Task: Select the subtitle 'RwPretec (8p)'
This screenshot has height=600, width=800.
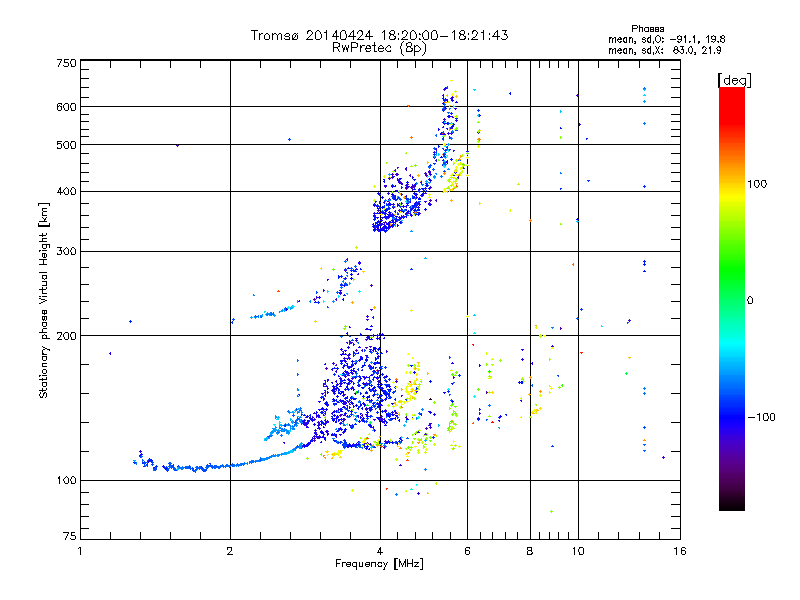Action: pyautogui.click(x=379, y=48)
